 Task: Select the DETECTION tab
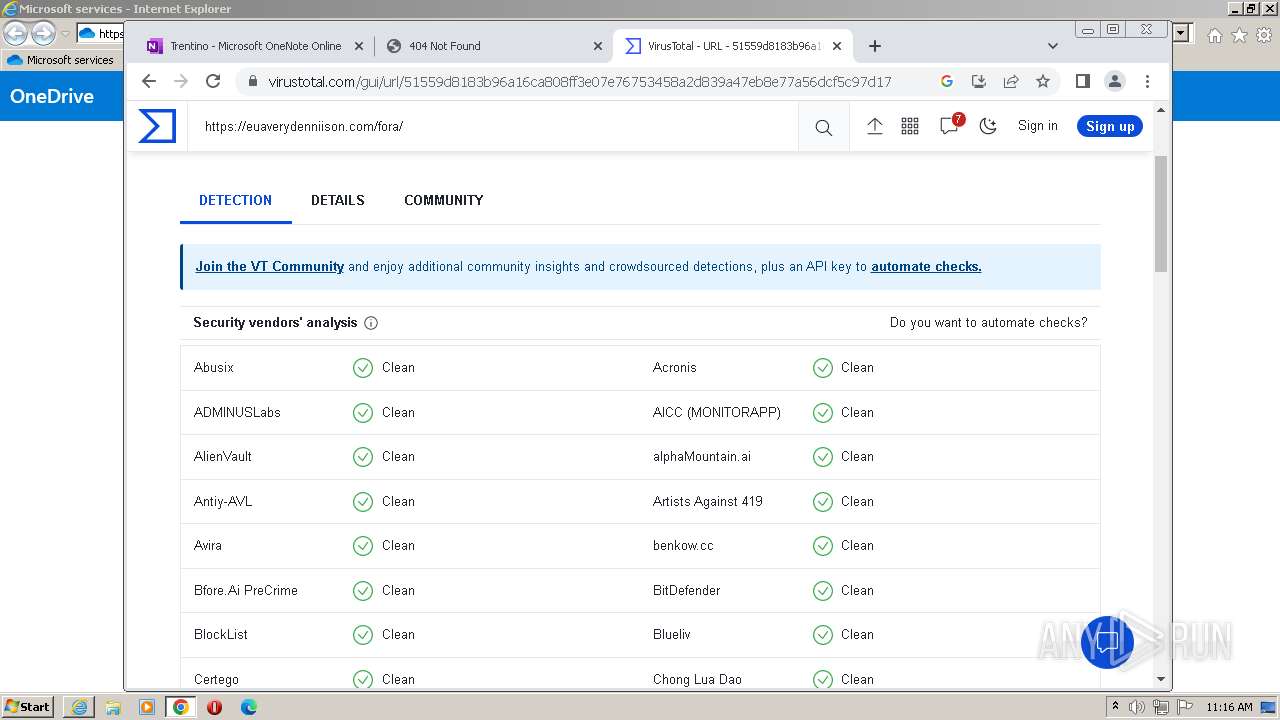click(235, 200)
